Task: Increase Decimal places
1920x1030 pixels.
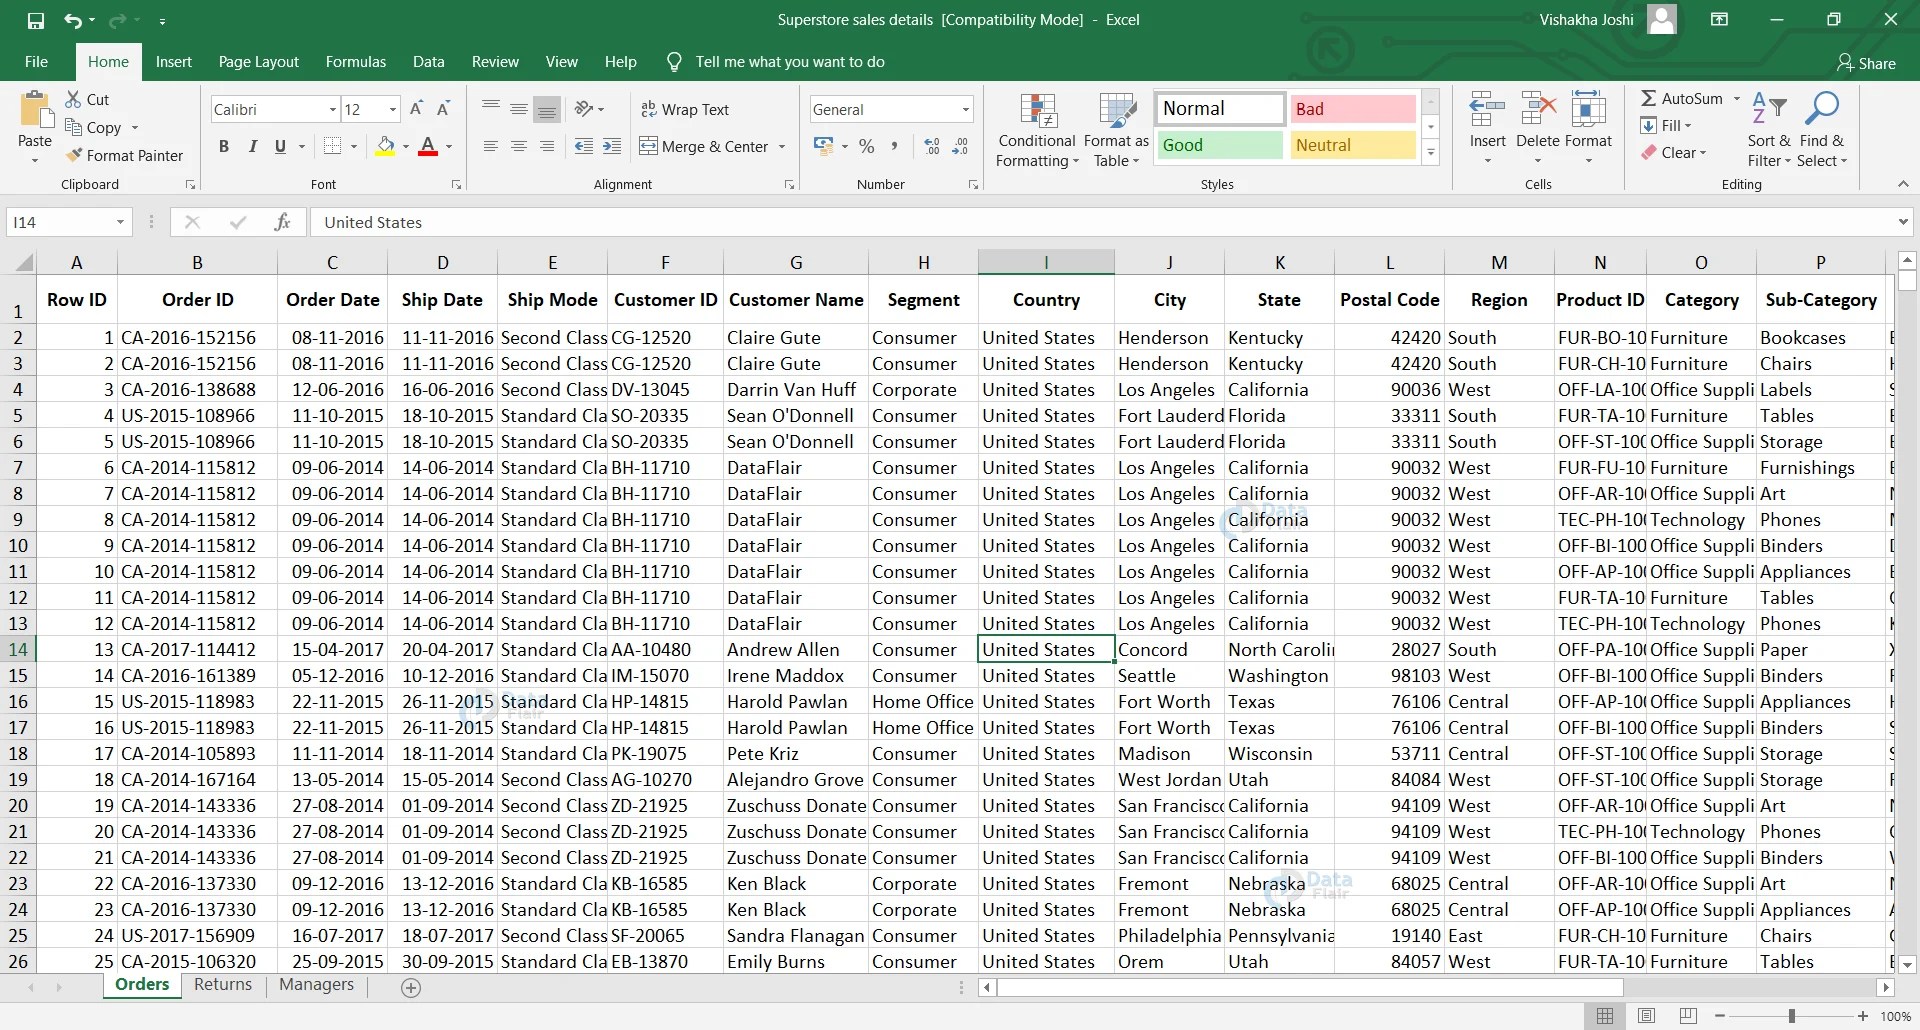Action: click(x=932, y=146)
